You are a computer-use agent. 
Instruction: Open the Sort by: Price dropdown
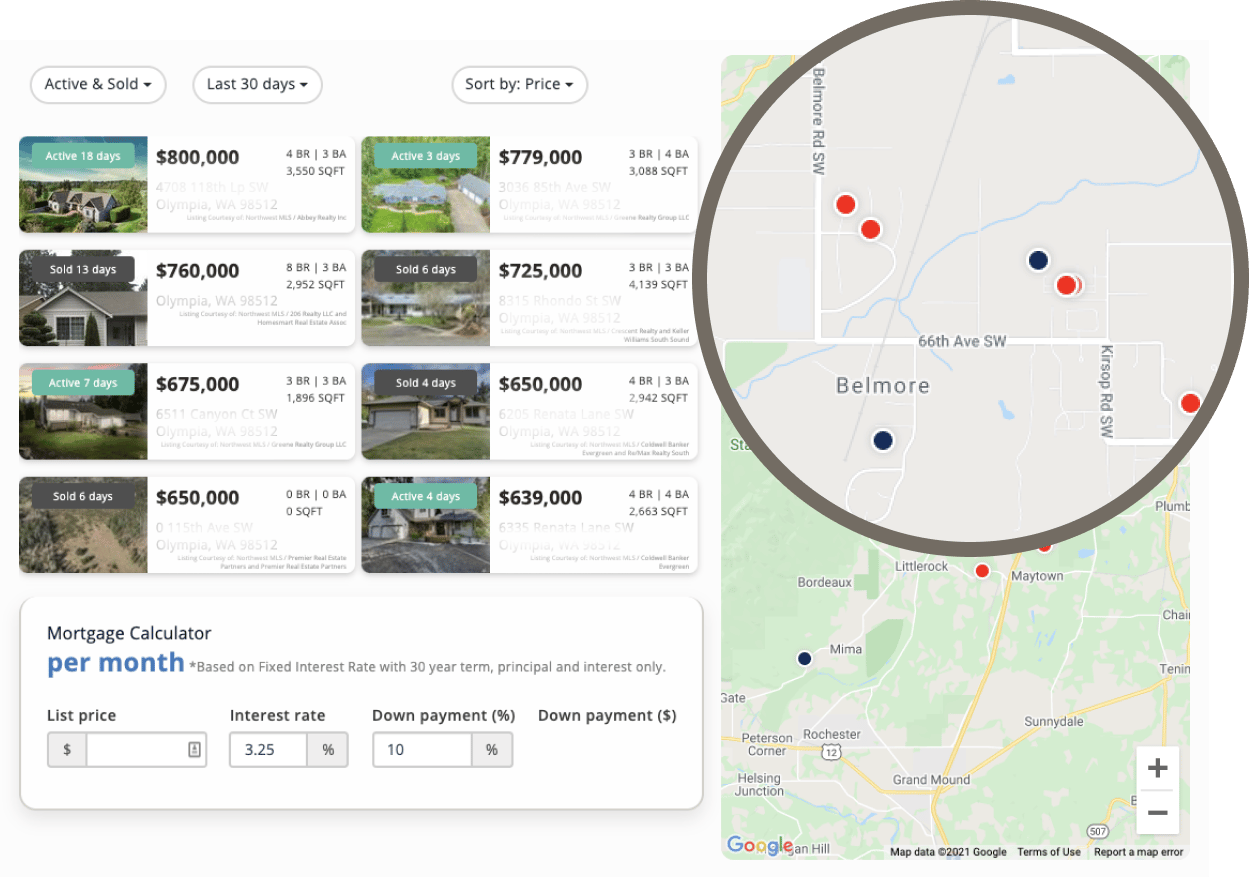coord(519,85)
